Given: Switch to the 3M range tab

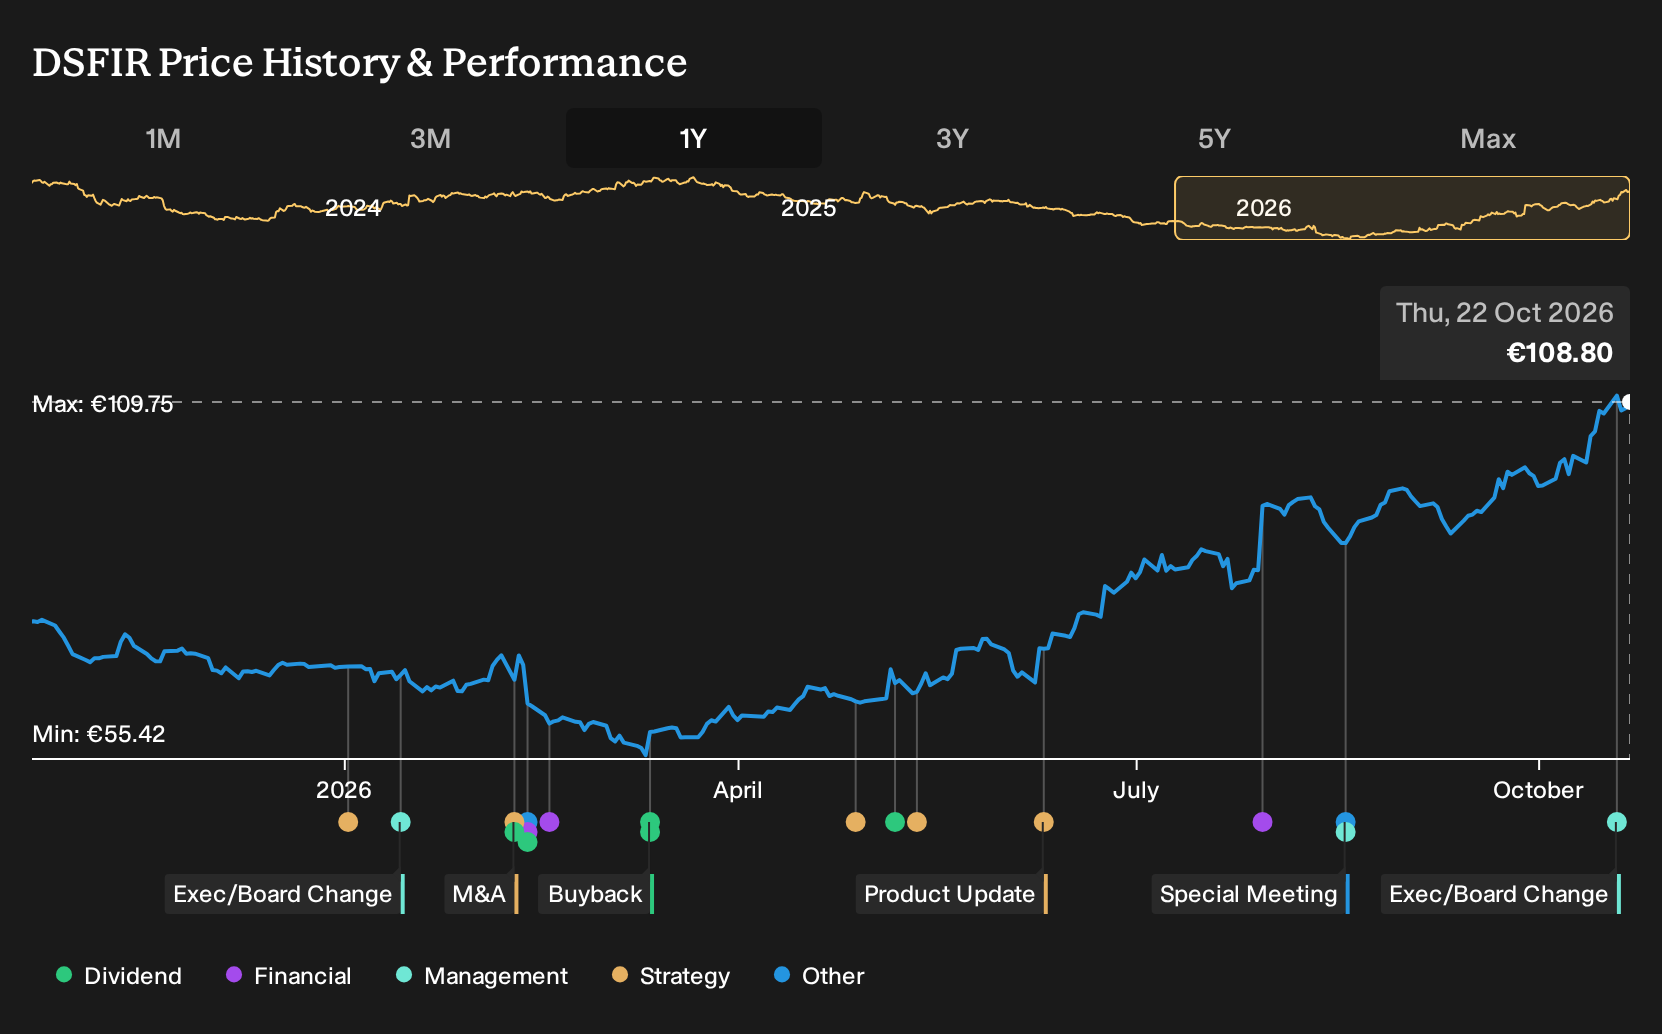Looking at the screenshot, I should point(430,138).
